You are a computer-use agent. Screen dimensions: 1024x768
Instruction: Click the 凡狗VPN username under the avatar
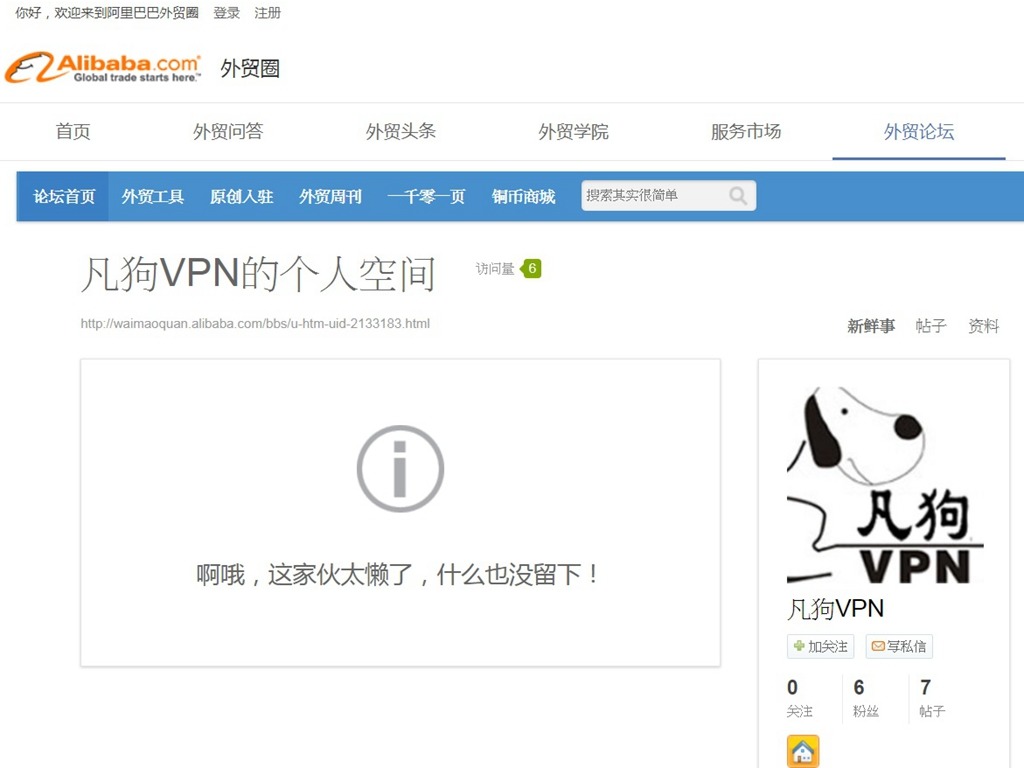coord(835,609)
